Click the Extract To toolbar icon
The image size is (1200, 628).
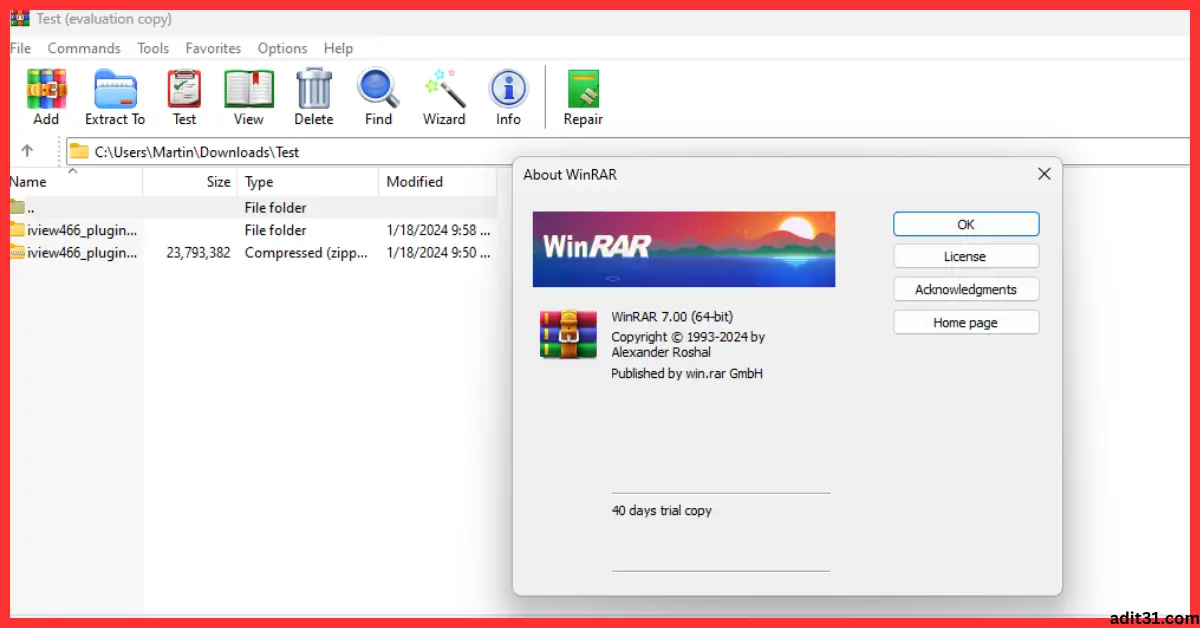click(x=115, y=89)
